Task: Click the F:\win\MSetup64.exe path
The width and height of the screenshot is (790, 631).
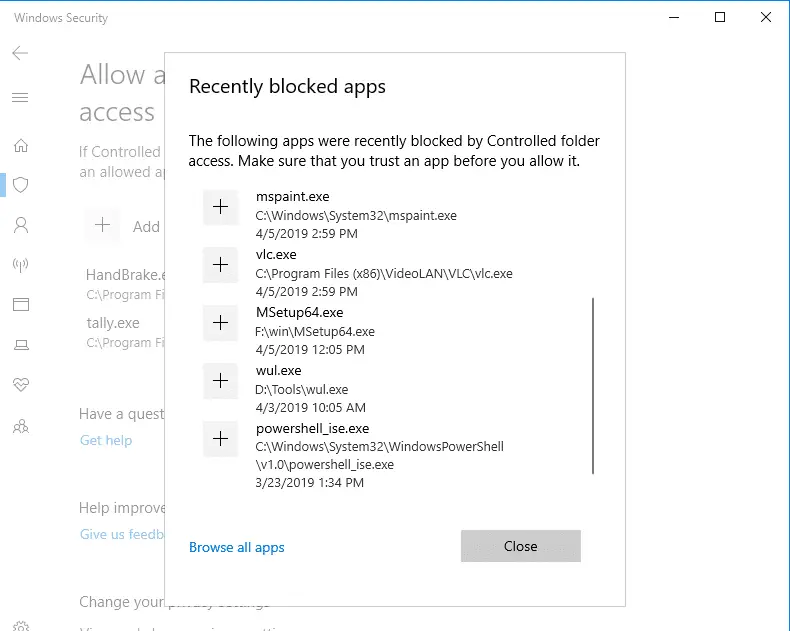Action: [315, 332]
